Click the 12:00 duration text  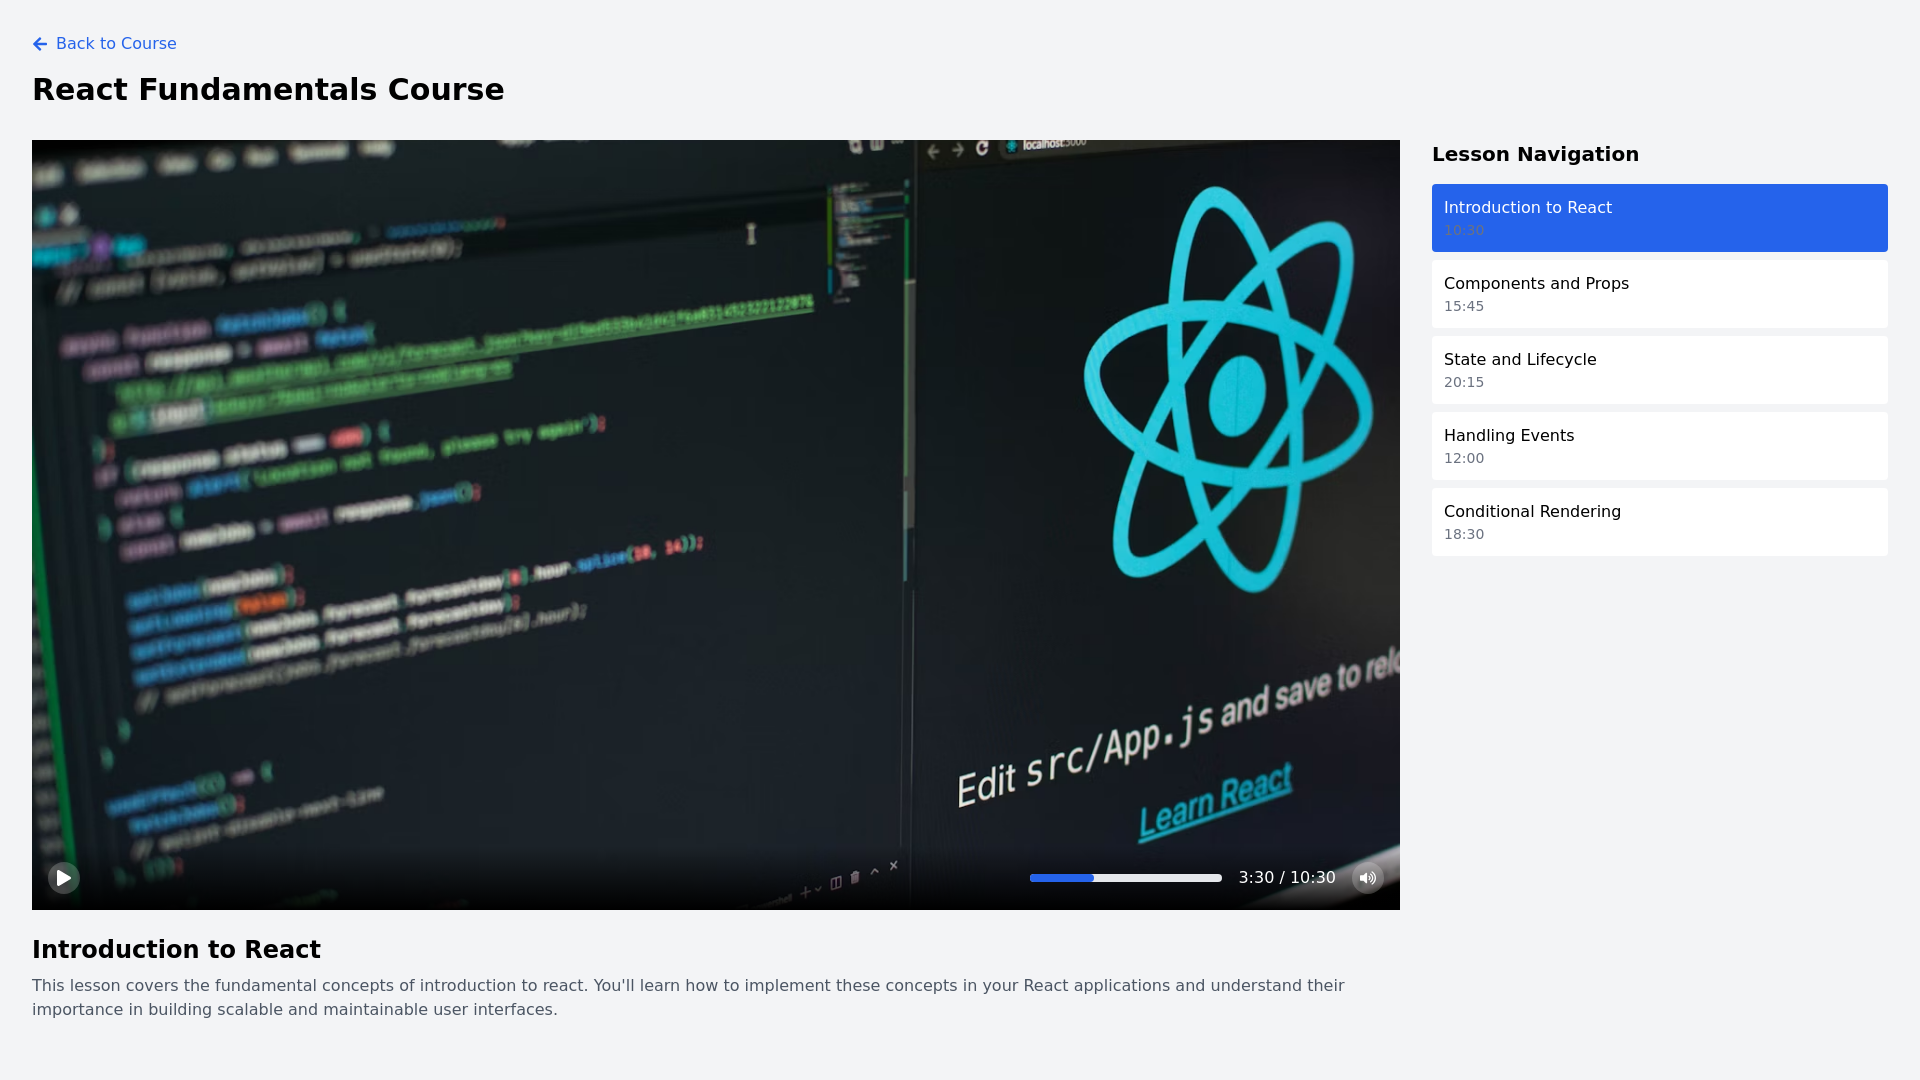pos(1464,458)
